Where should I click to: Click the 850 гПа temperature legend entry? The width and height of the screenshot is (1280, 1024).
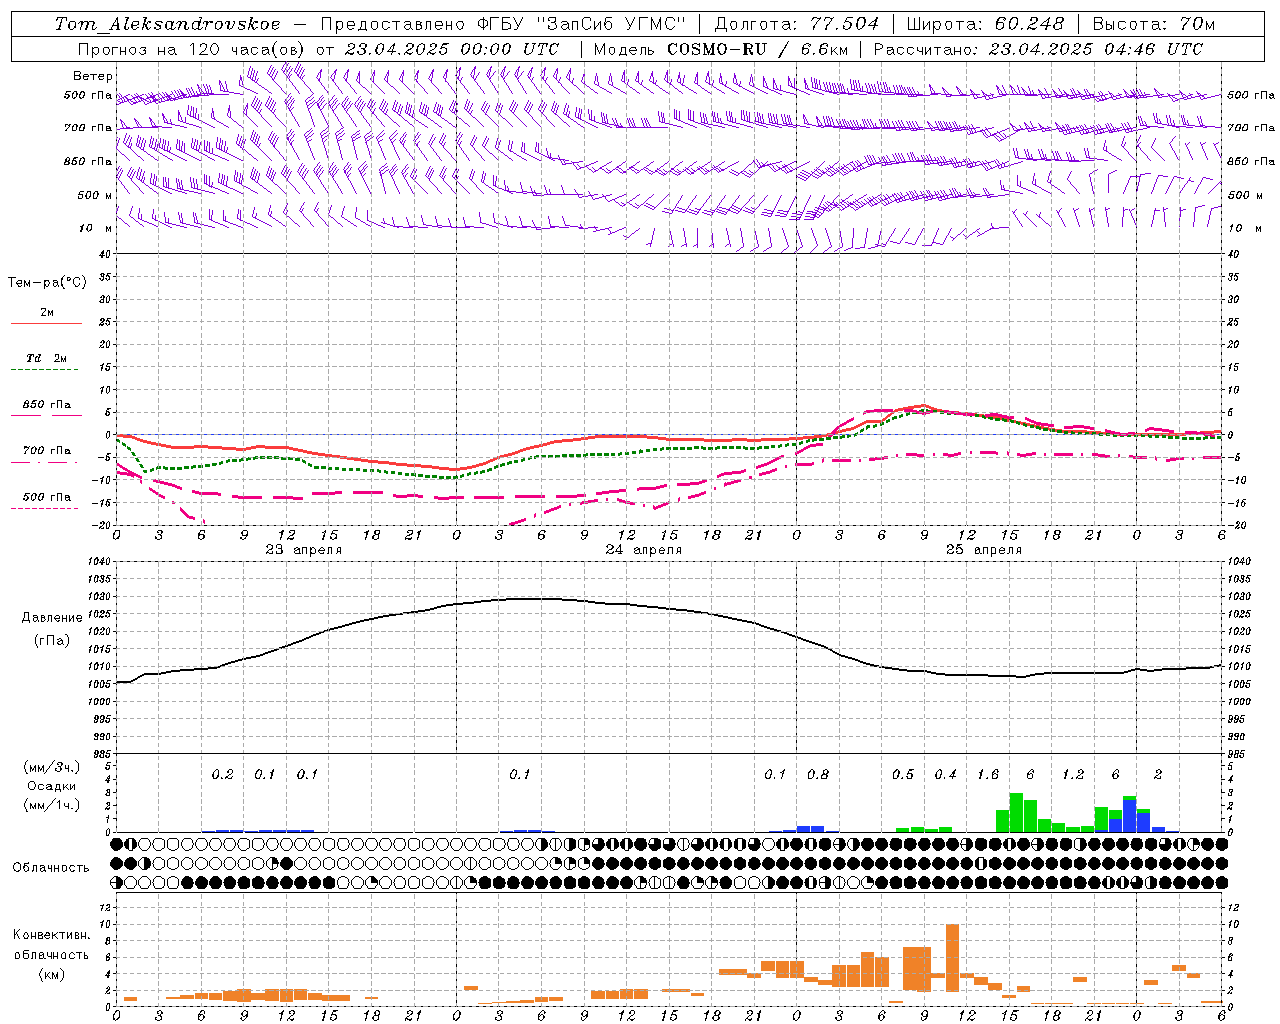point(47,405)
